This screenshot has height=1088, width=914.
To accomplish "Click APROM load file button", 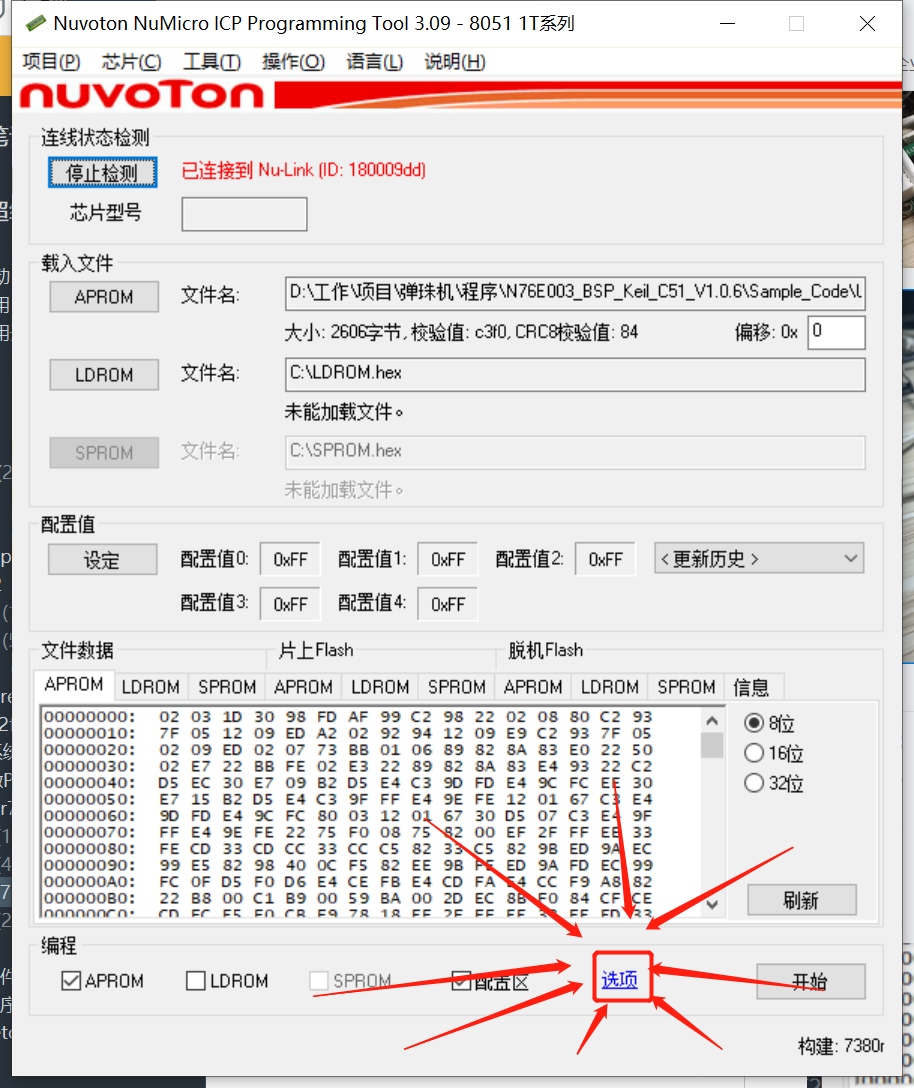I will coord(104,297).
